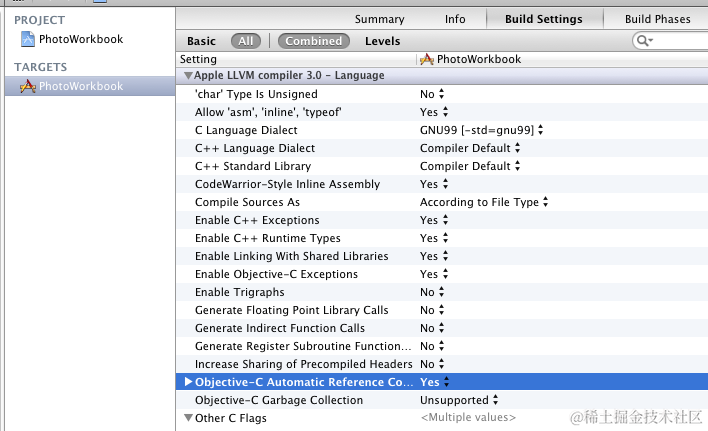Open the C Language Dialect GNU99 popup
708x431 pixels.
tap(481, 130)
